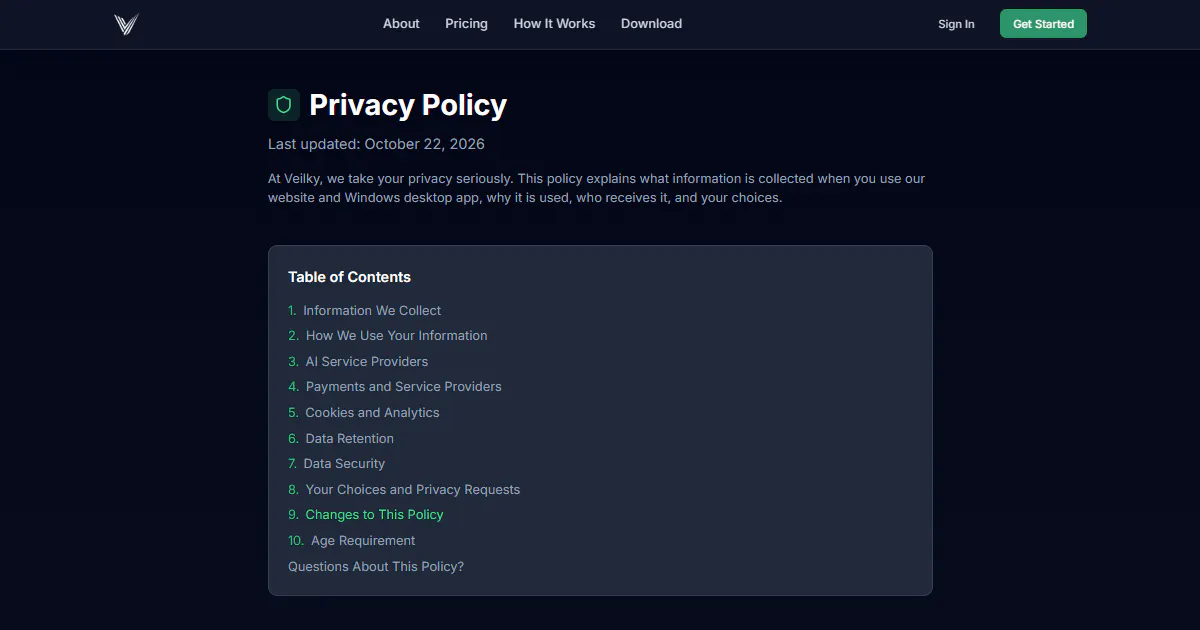Image resolution: width=1200 pixels, height=630 pixels.
Task: Go to AI Service Providers section
Action: pos(358,361)
